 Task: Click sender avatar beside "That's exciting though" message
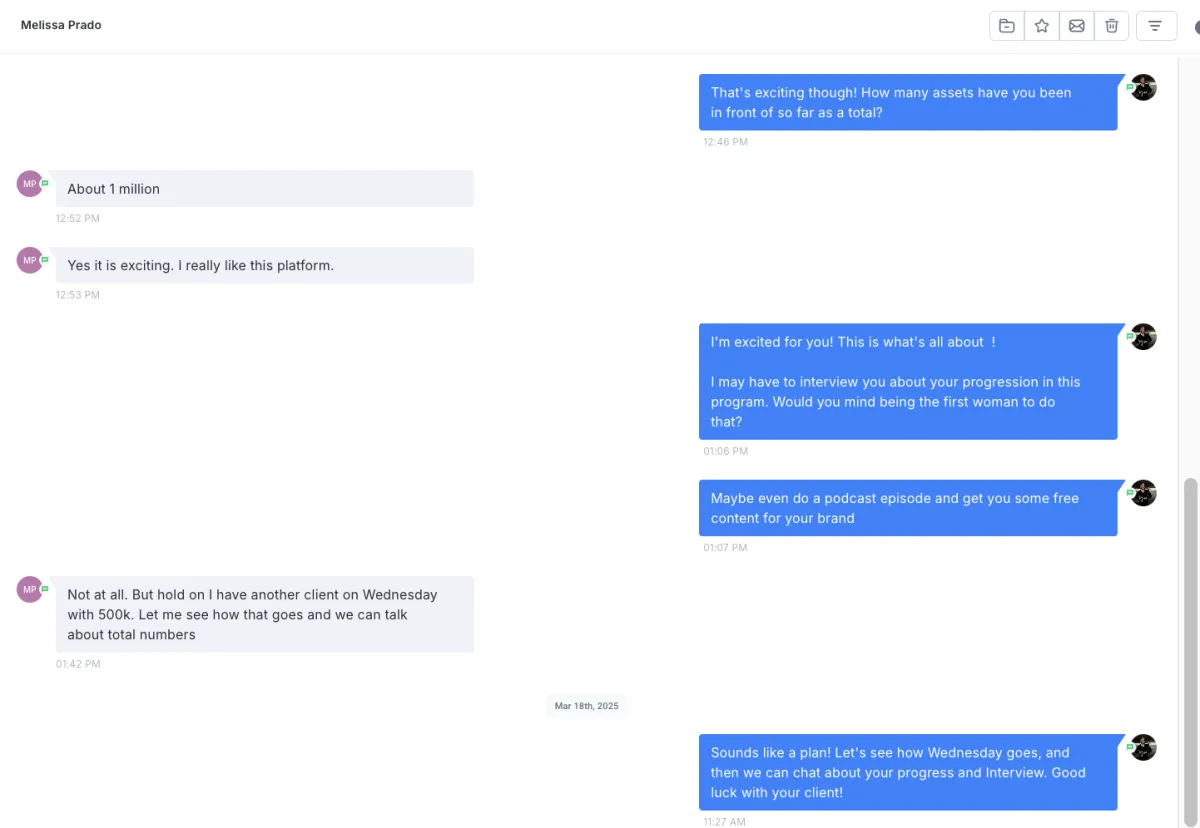pos(1144,87)
